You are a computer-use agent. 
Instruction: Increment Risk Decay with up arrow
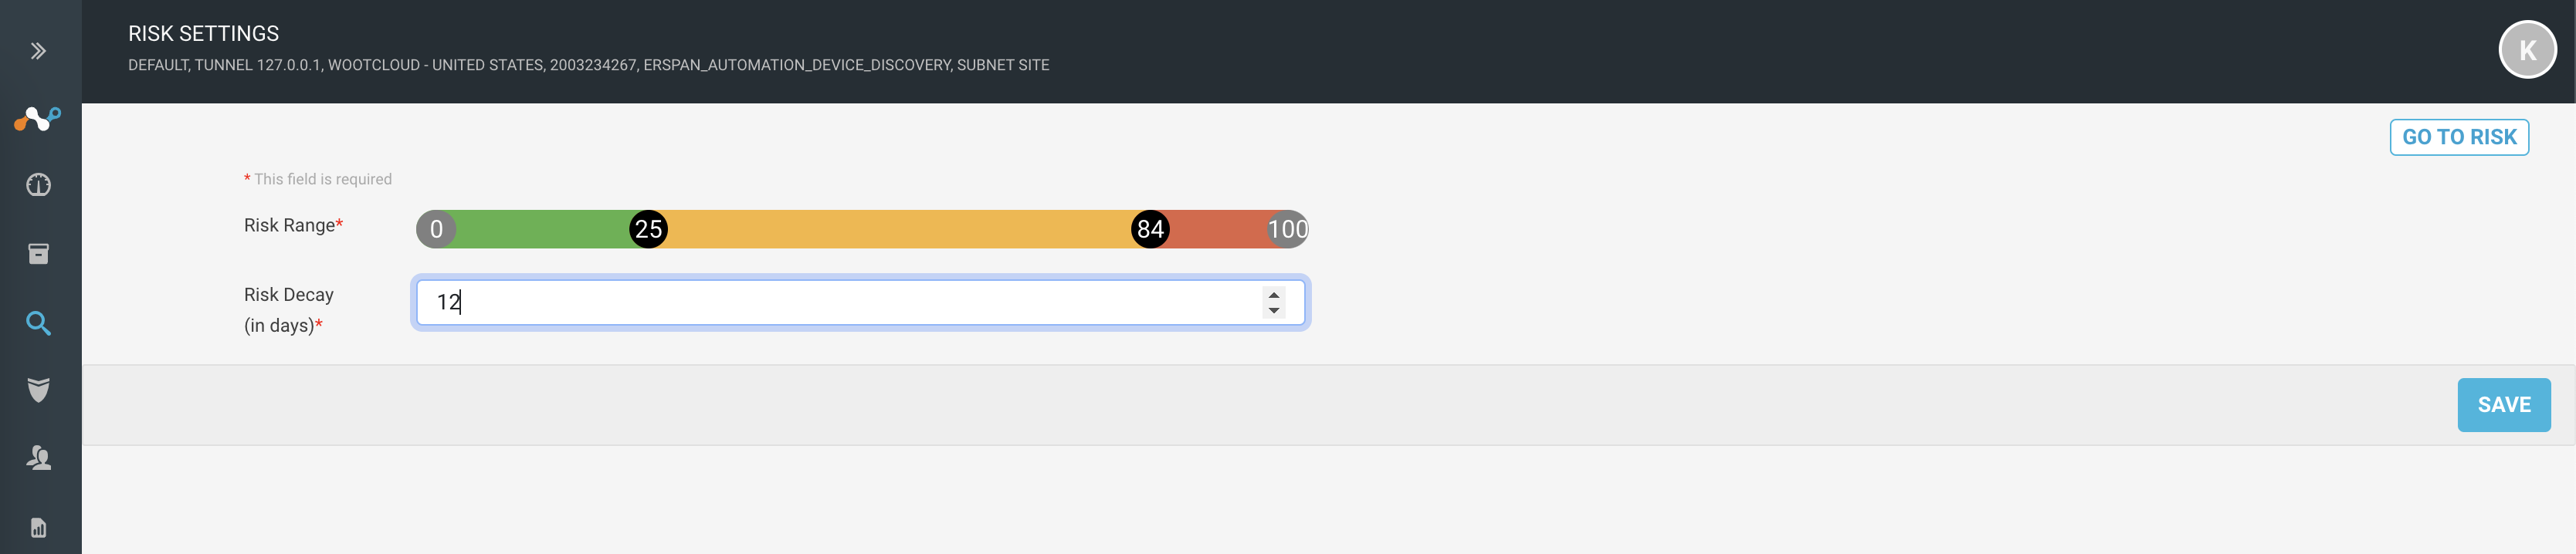pos(1273,294)
